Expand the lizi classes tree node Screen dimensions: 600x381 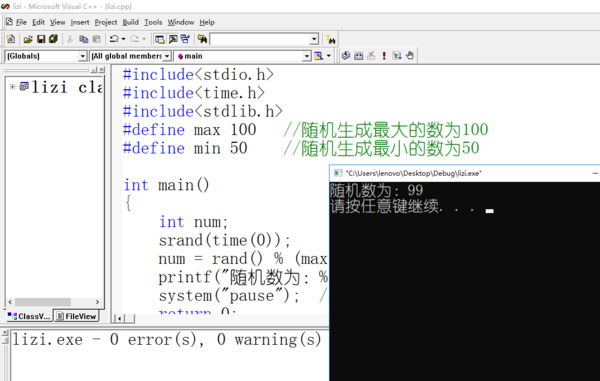click(x=13, y=87)
